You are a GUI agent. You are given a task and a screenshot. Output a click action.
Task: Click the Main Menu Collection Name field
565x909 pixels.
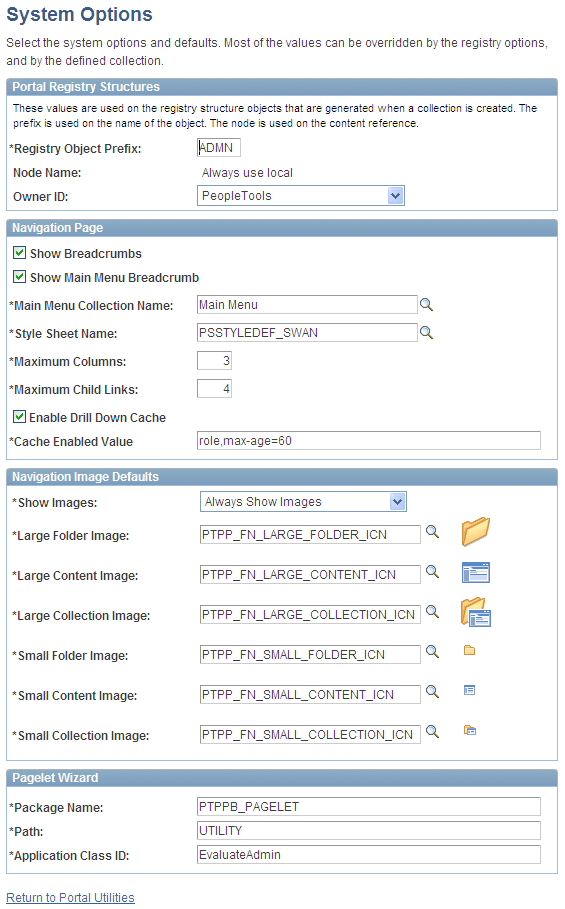point(307,305)
